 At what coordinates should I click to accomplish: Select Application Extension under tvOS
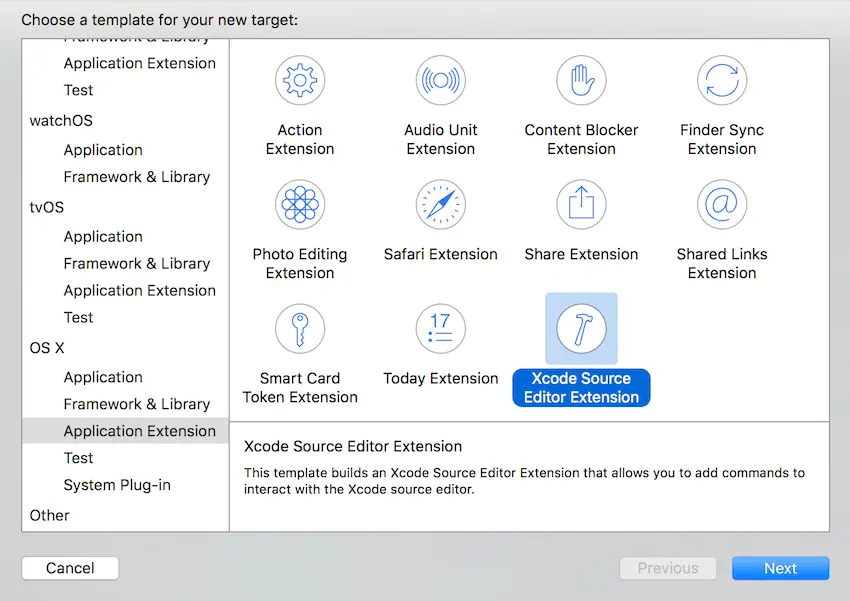pos(139,290)
